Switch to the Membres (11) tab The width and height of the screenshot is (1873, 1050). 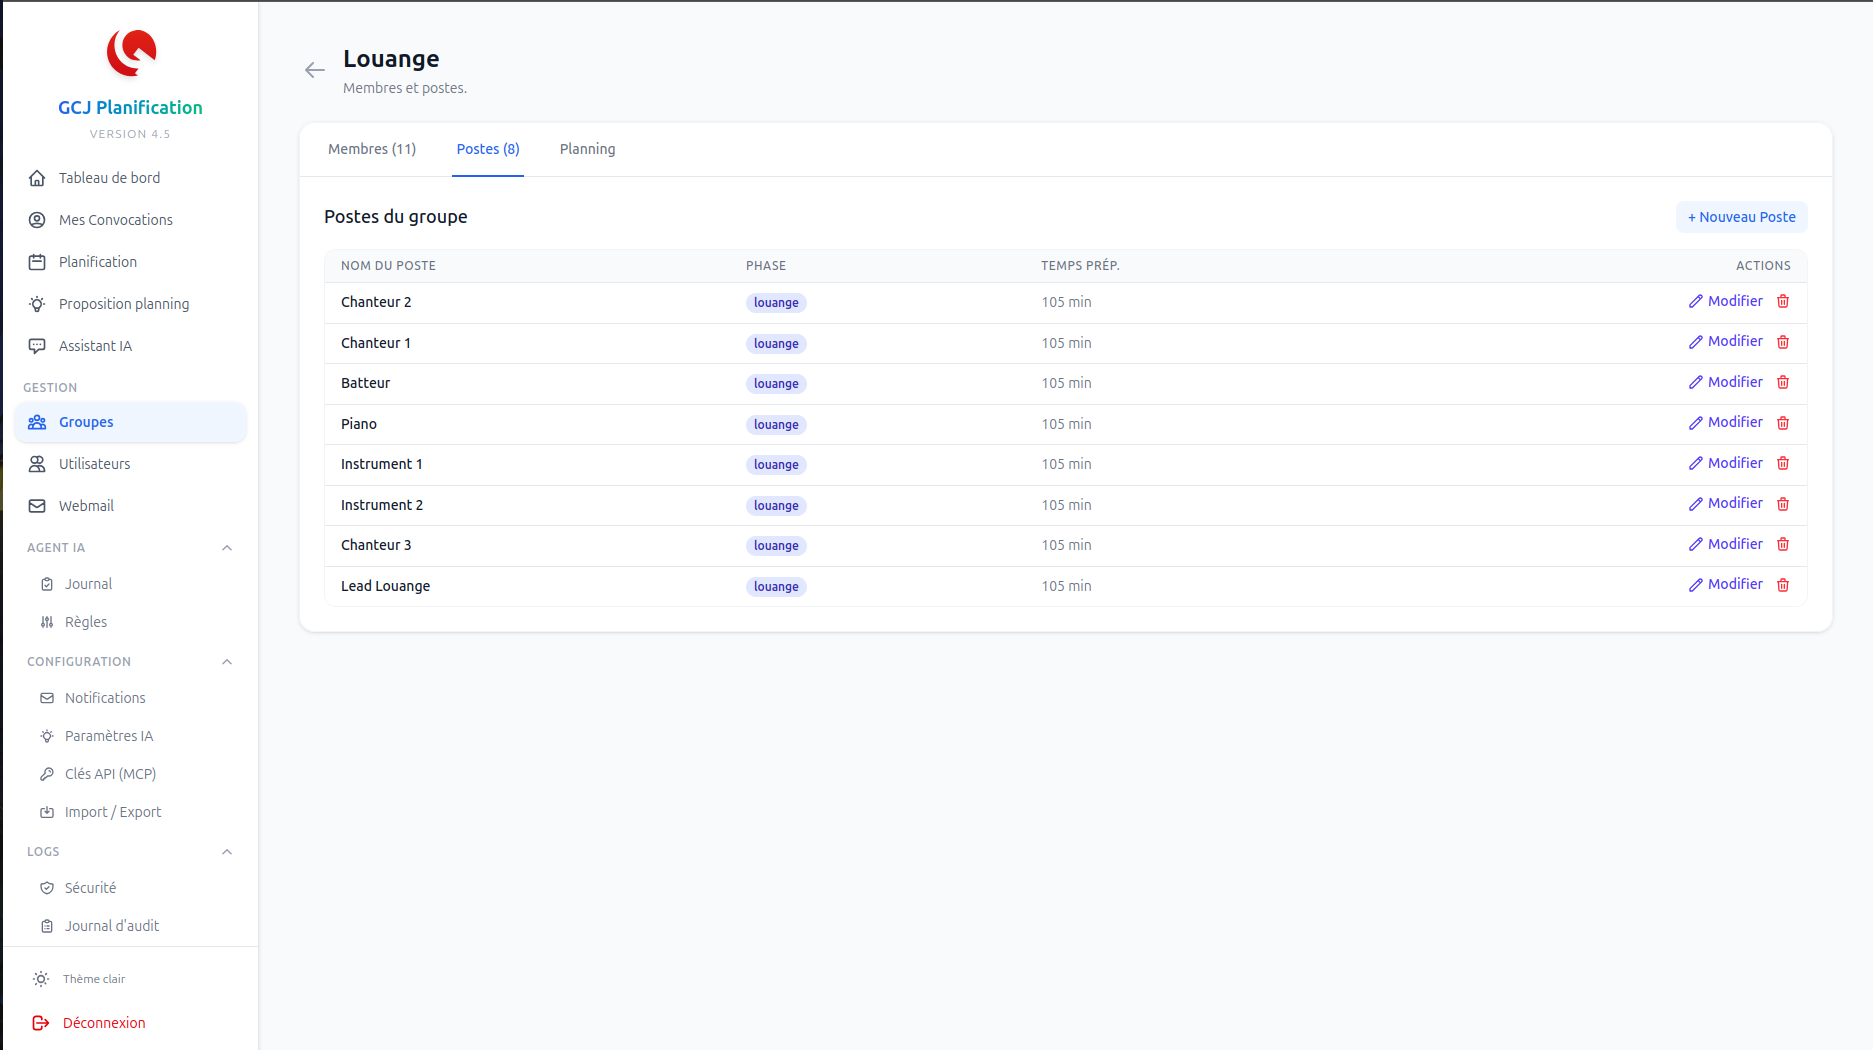coord(372,149)
